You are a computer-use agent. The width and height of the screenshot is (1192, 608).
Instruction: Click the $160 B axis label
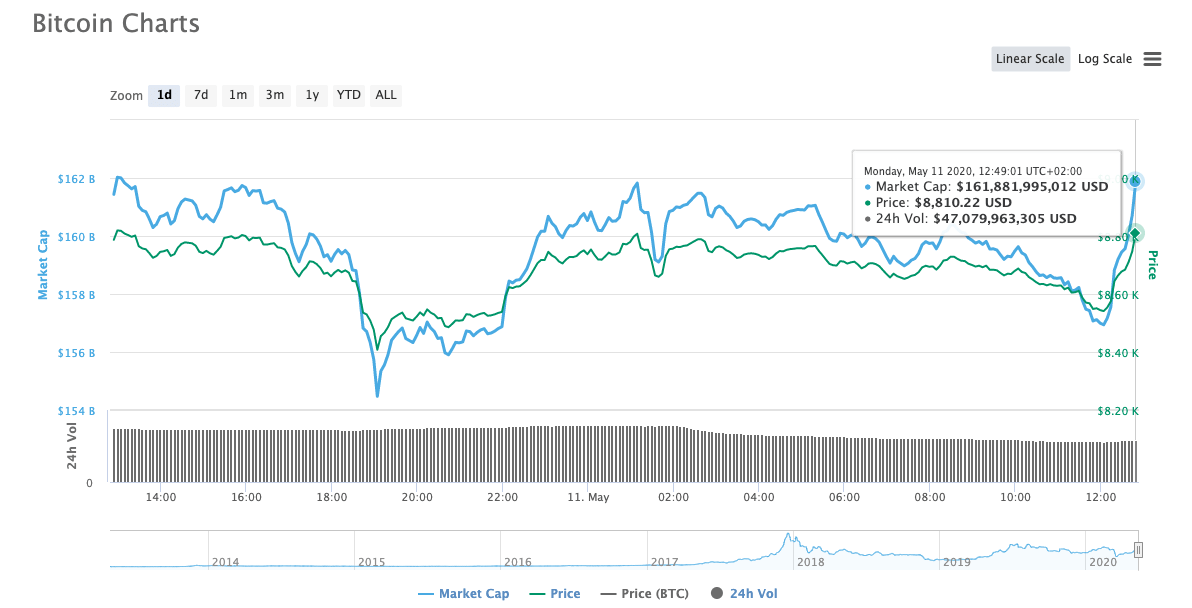pos(76,237)
